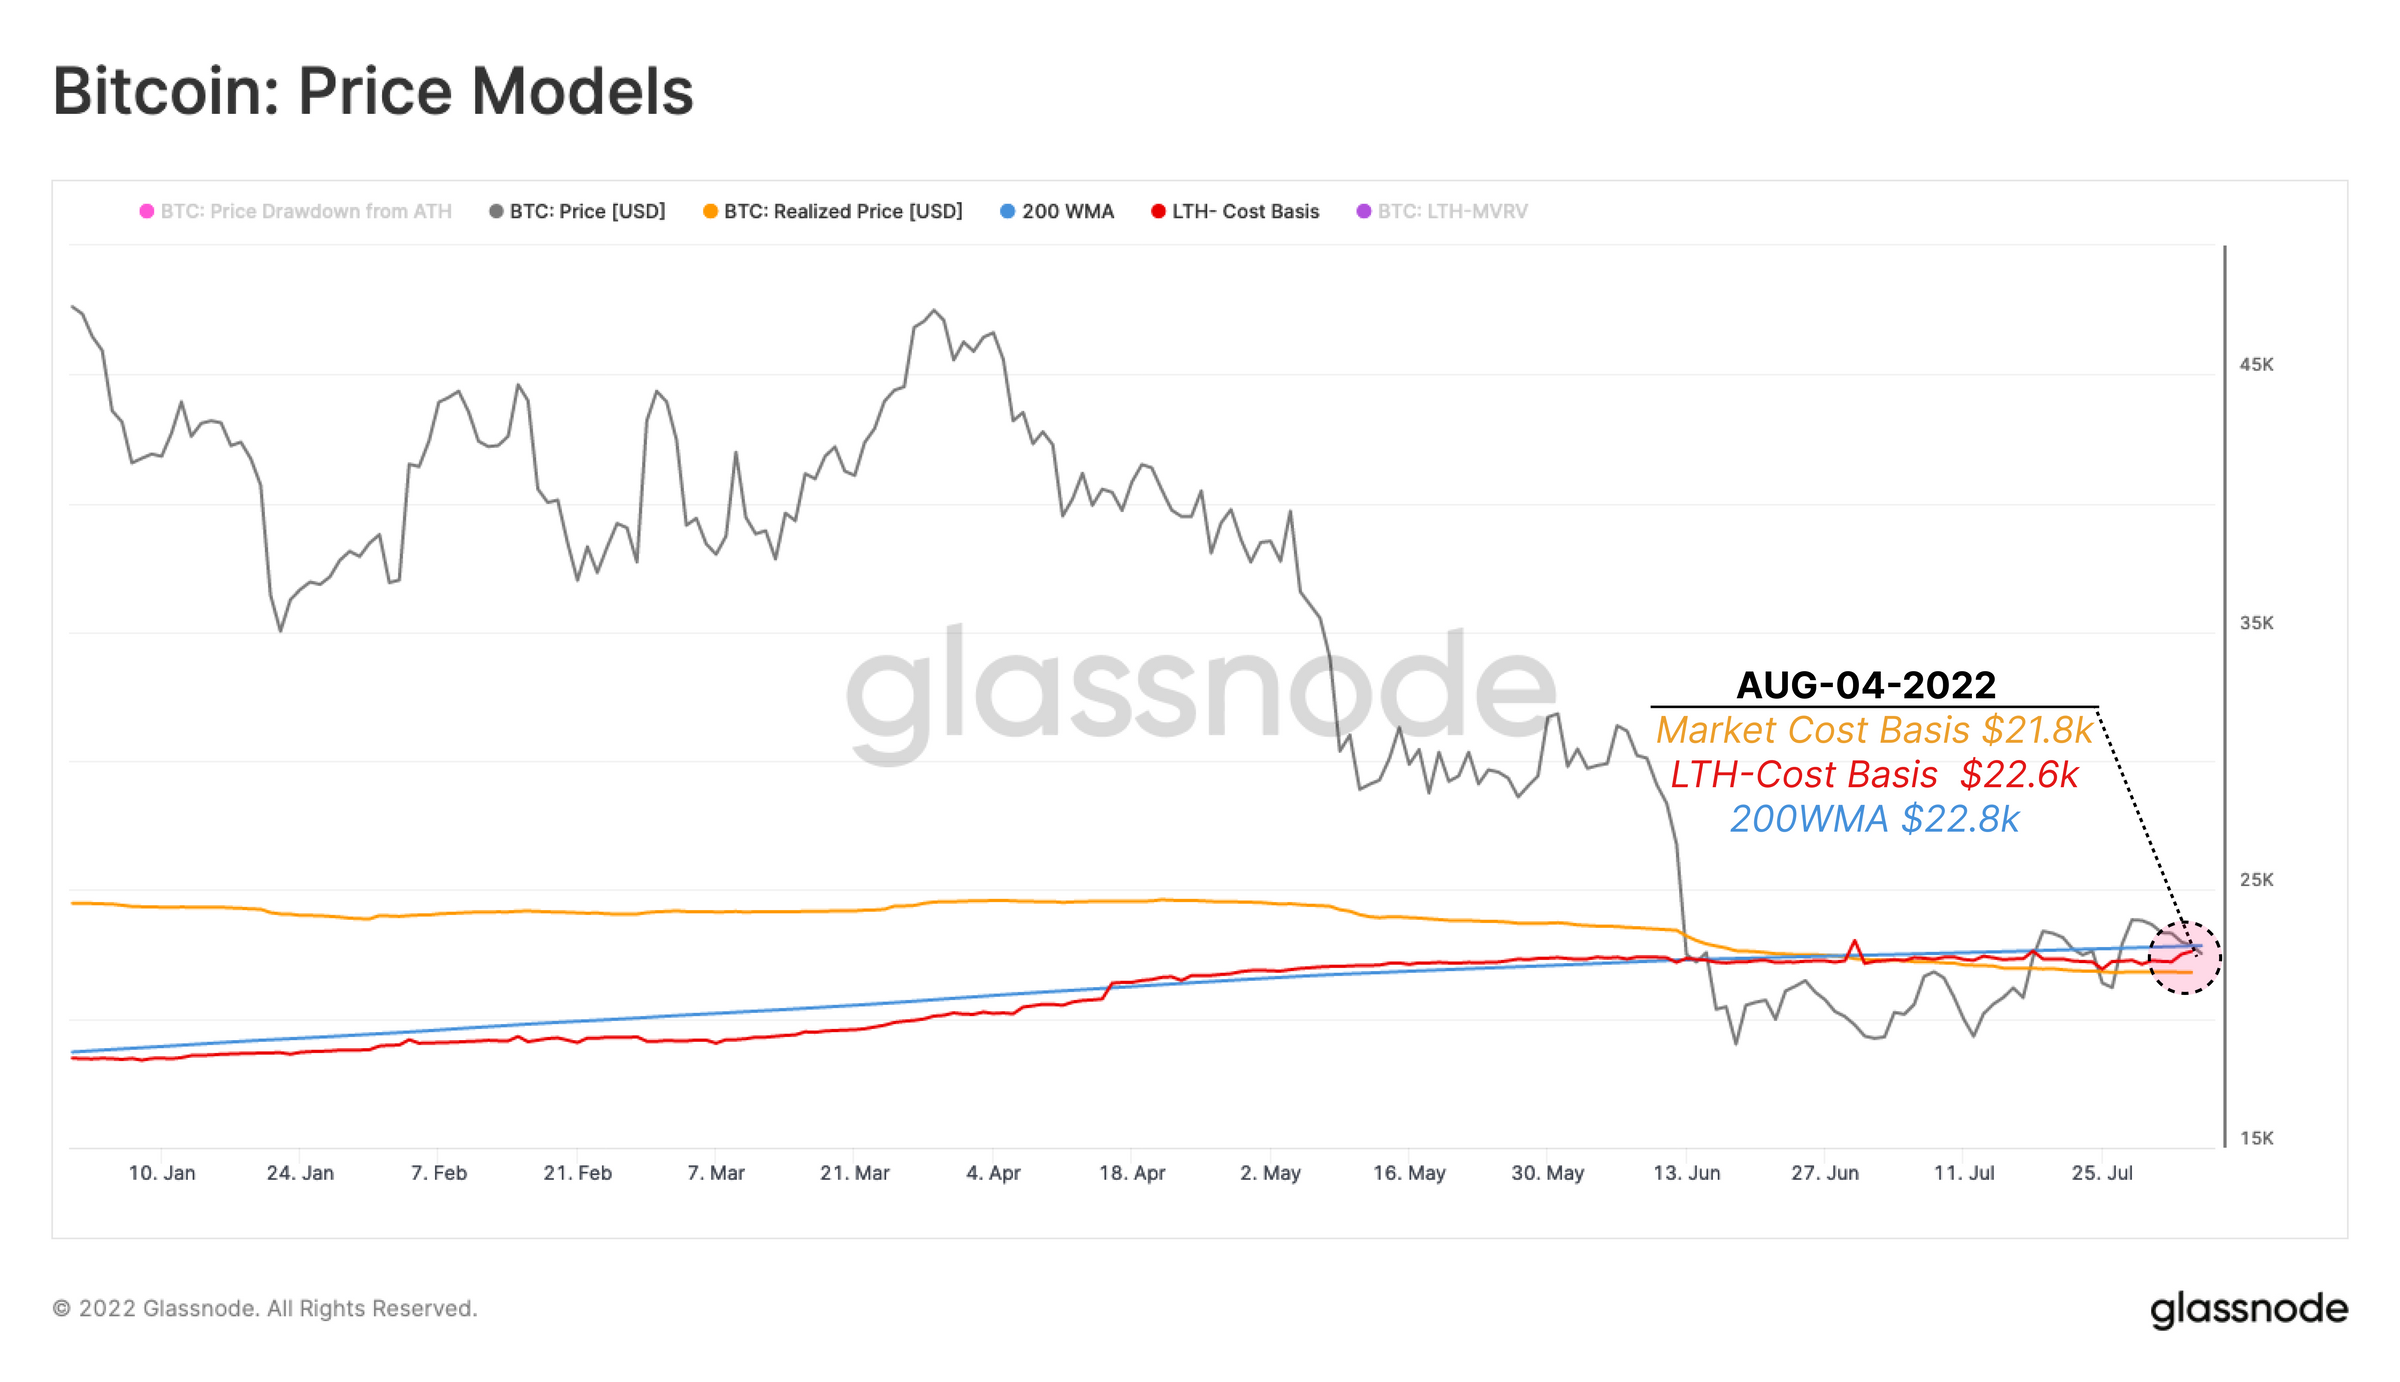Click the Market Cost Basis $21.8k label
Viewport: 2400px width, 1382px height.
tap(1874, 730)
